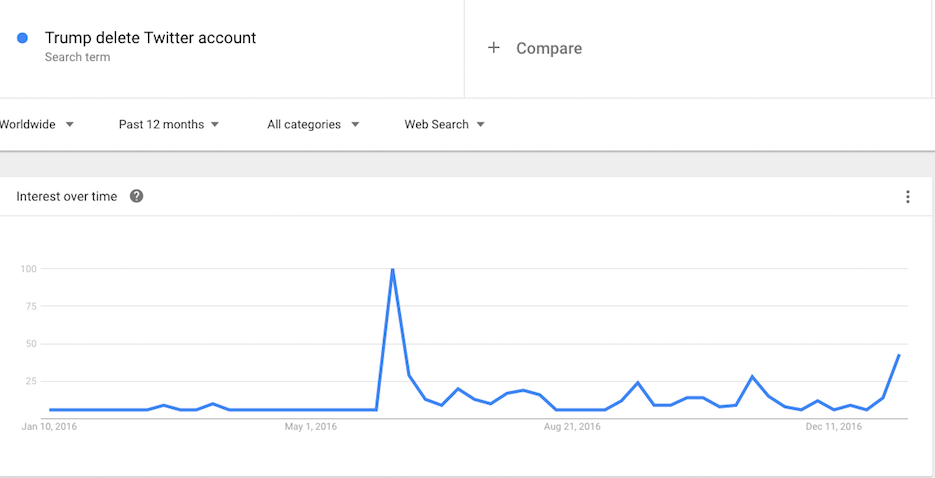Open the Past 12 months time range dropdown
The image size is (935, 478).
point(169,125)
